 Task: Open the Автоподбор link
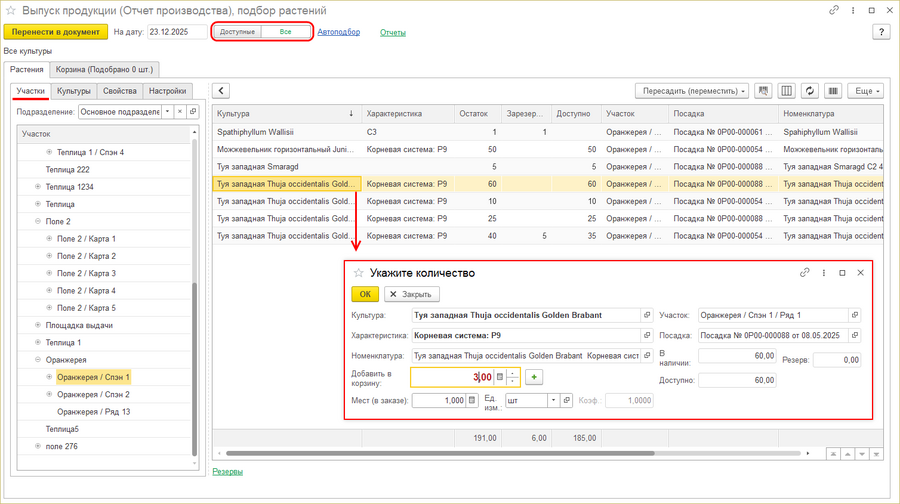(338, 32)
